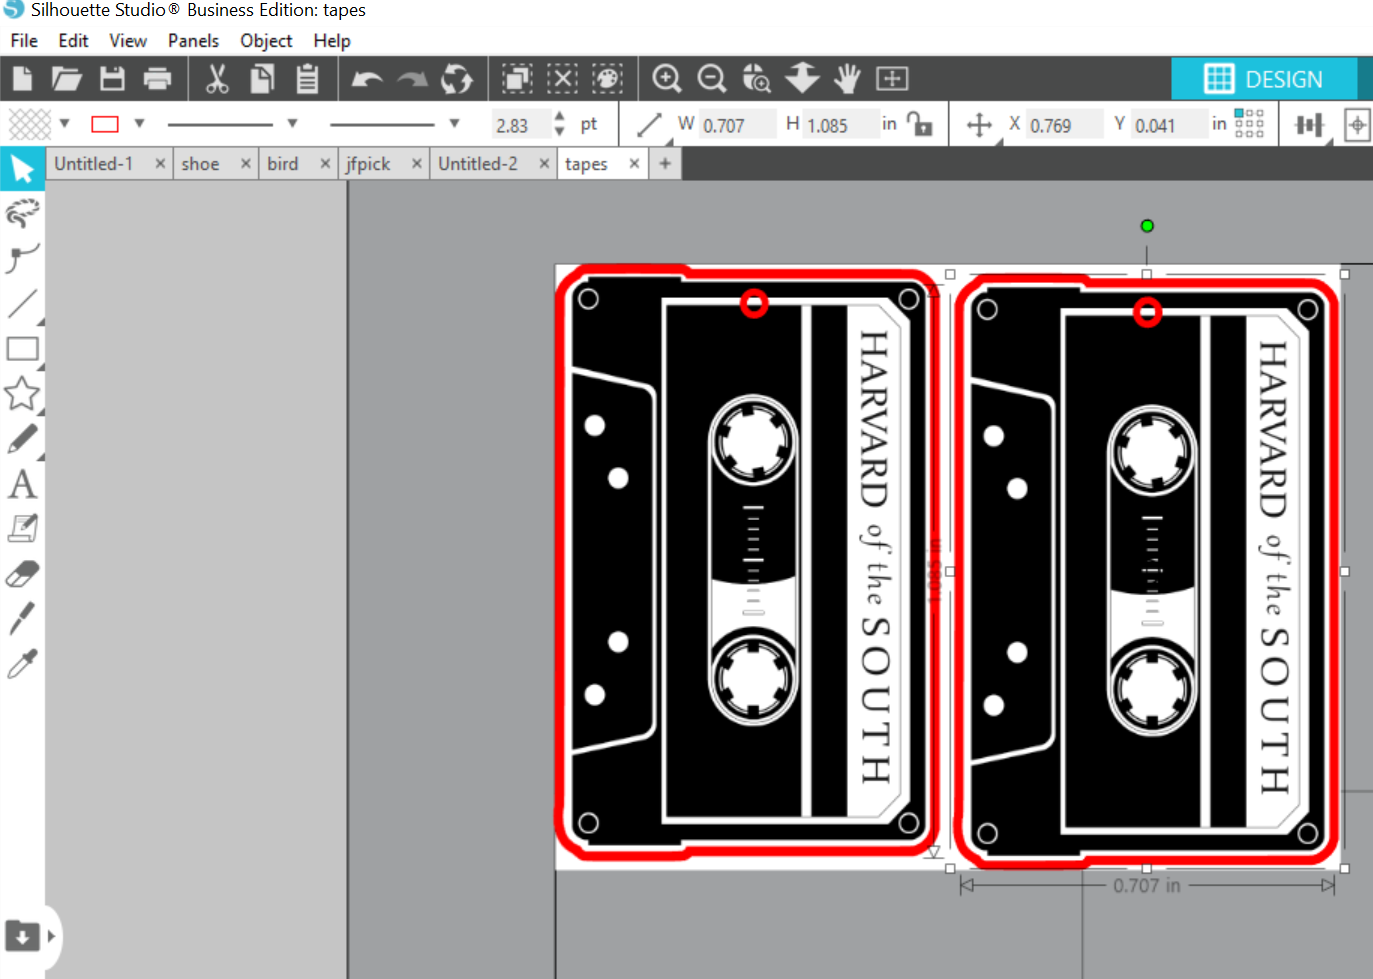
Task: Choose the Select arrow tool
Action: tap(22, 169)
